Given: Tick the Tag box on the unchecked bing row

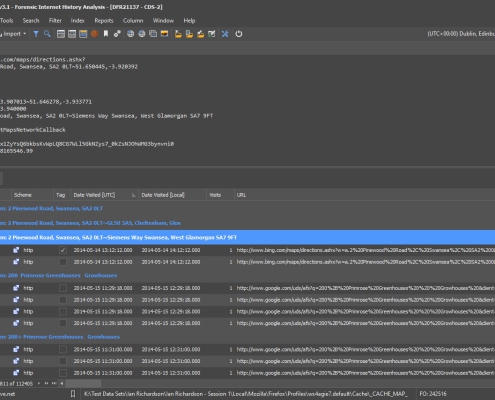Looking at the screenshot, I should (63, 262).
